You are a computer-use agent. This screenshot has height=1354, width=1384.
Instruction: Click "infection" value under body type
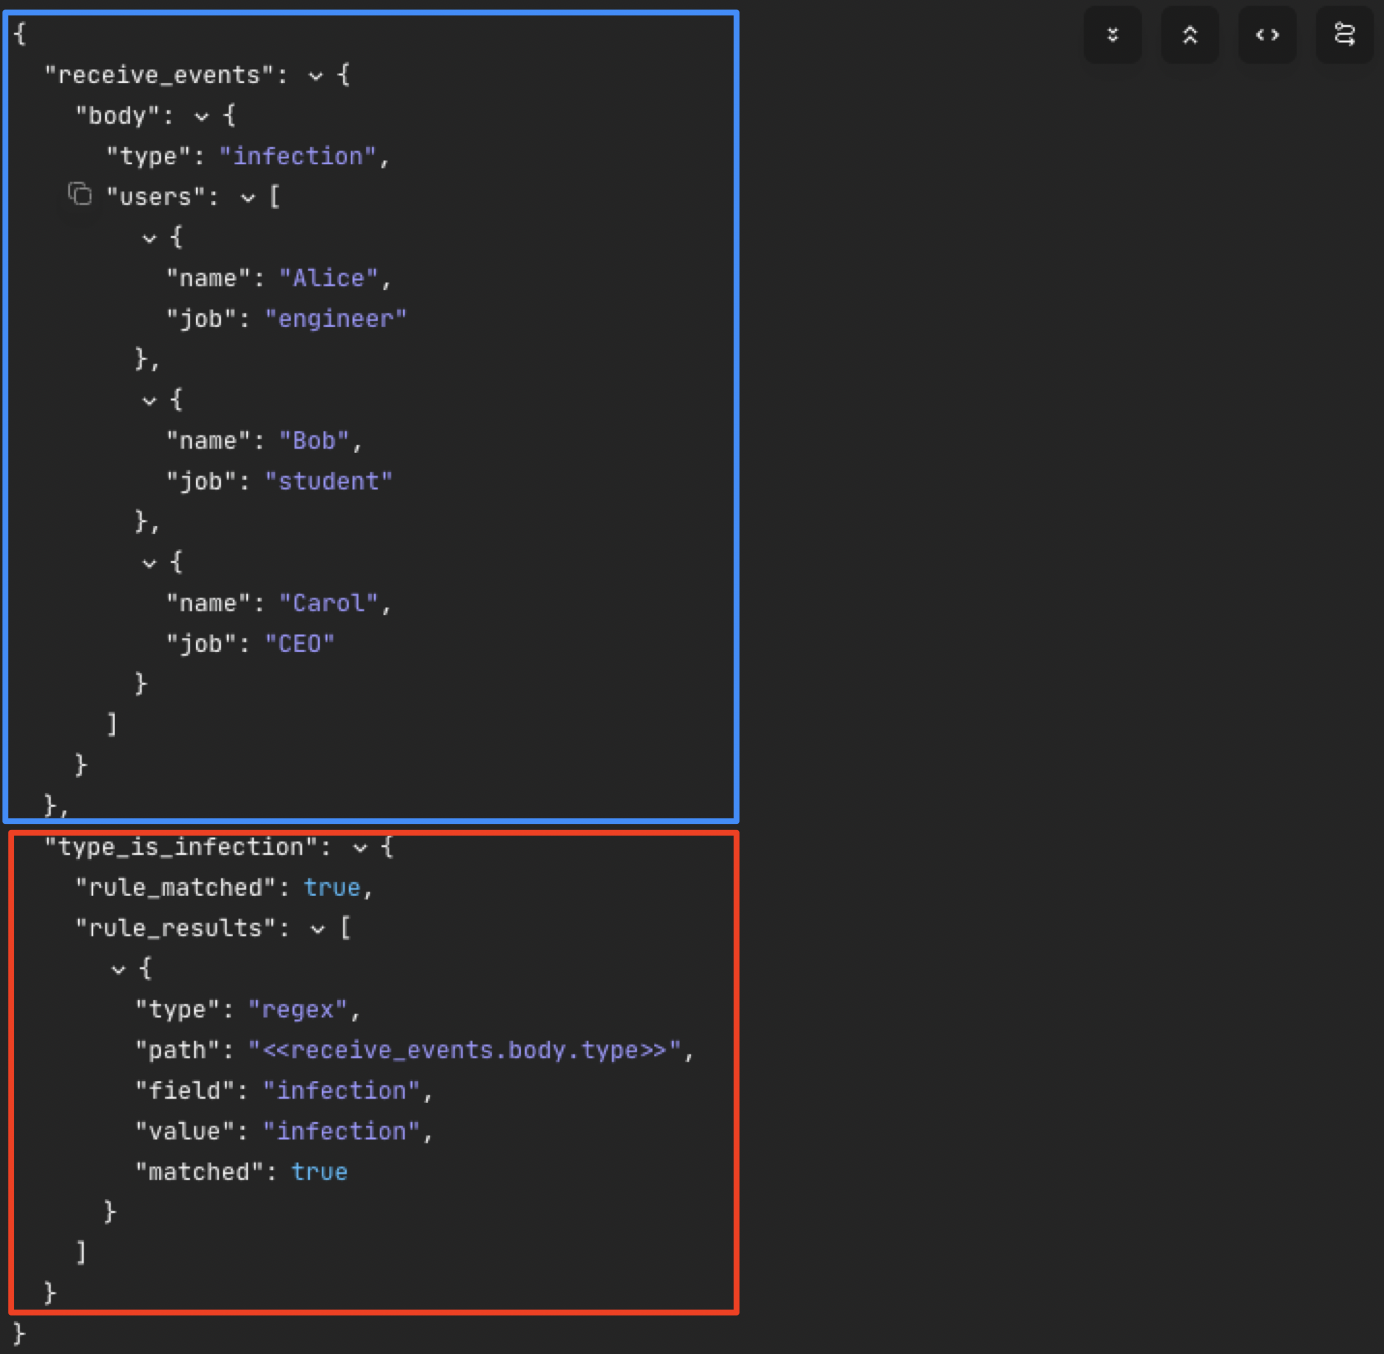(x=298, y=157)
